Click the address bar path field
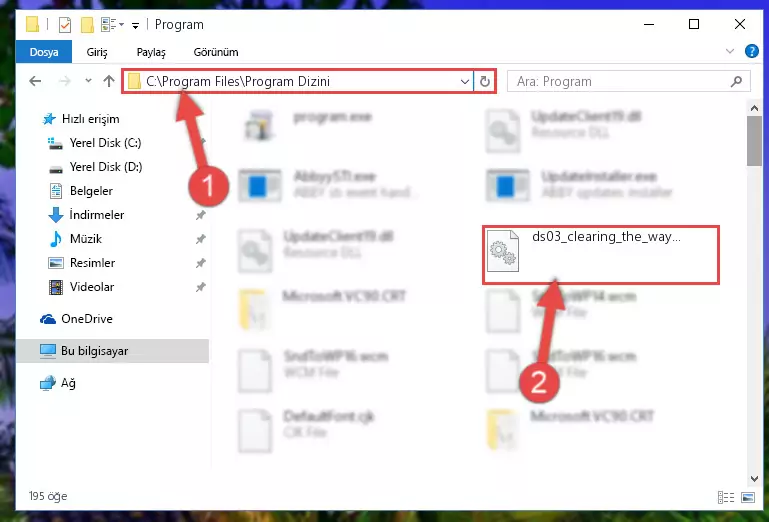The width and height of the screenshot is (769, 522). tap(299, 81)
